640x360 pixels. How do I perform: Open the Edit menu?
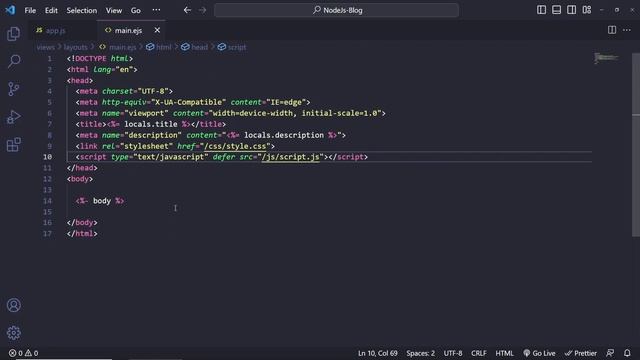pos(51,10)
